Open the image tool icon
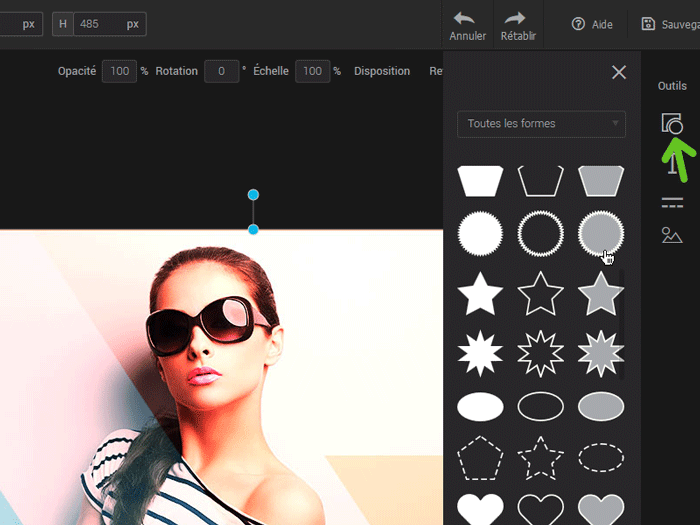Screen dimensions: 700x525 click(x=672, y=236)
